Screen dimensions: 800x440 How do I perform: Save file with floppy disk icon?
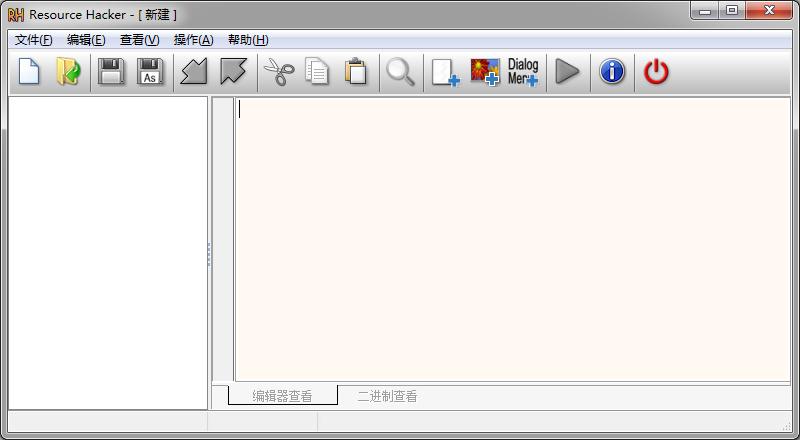click(x=111, y=71)
